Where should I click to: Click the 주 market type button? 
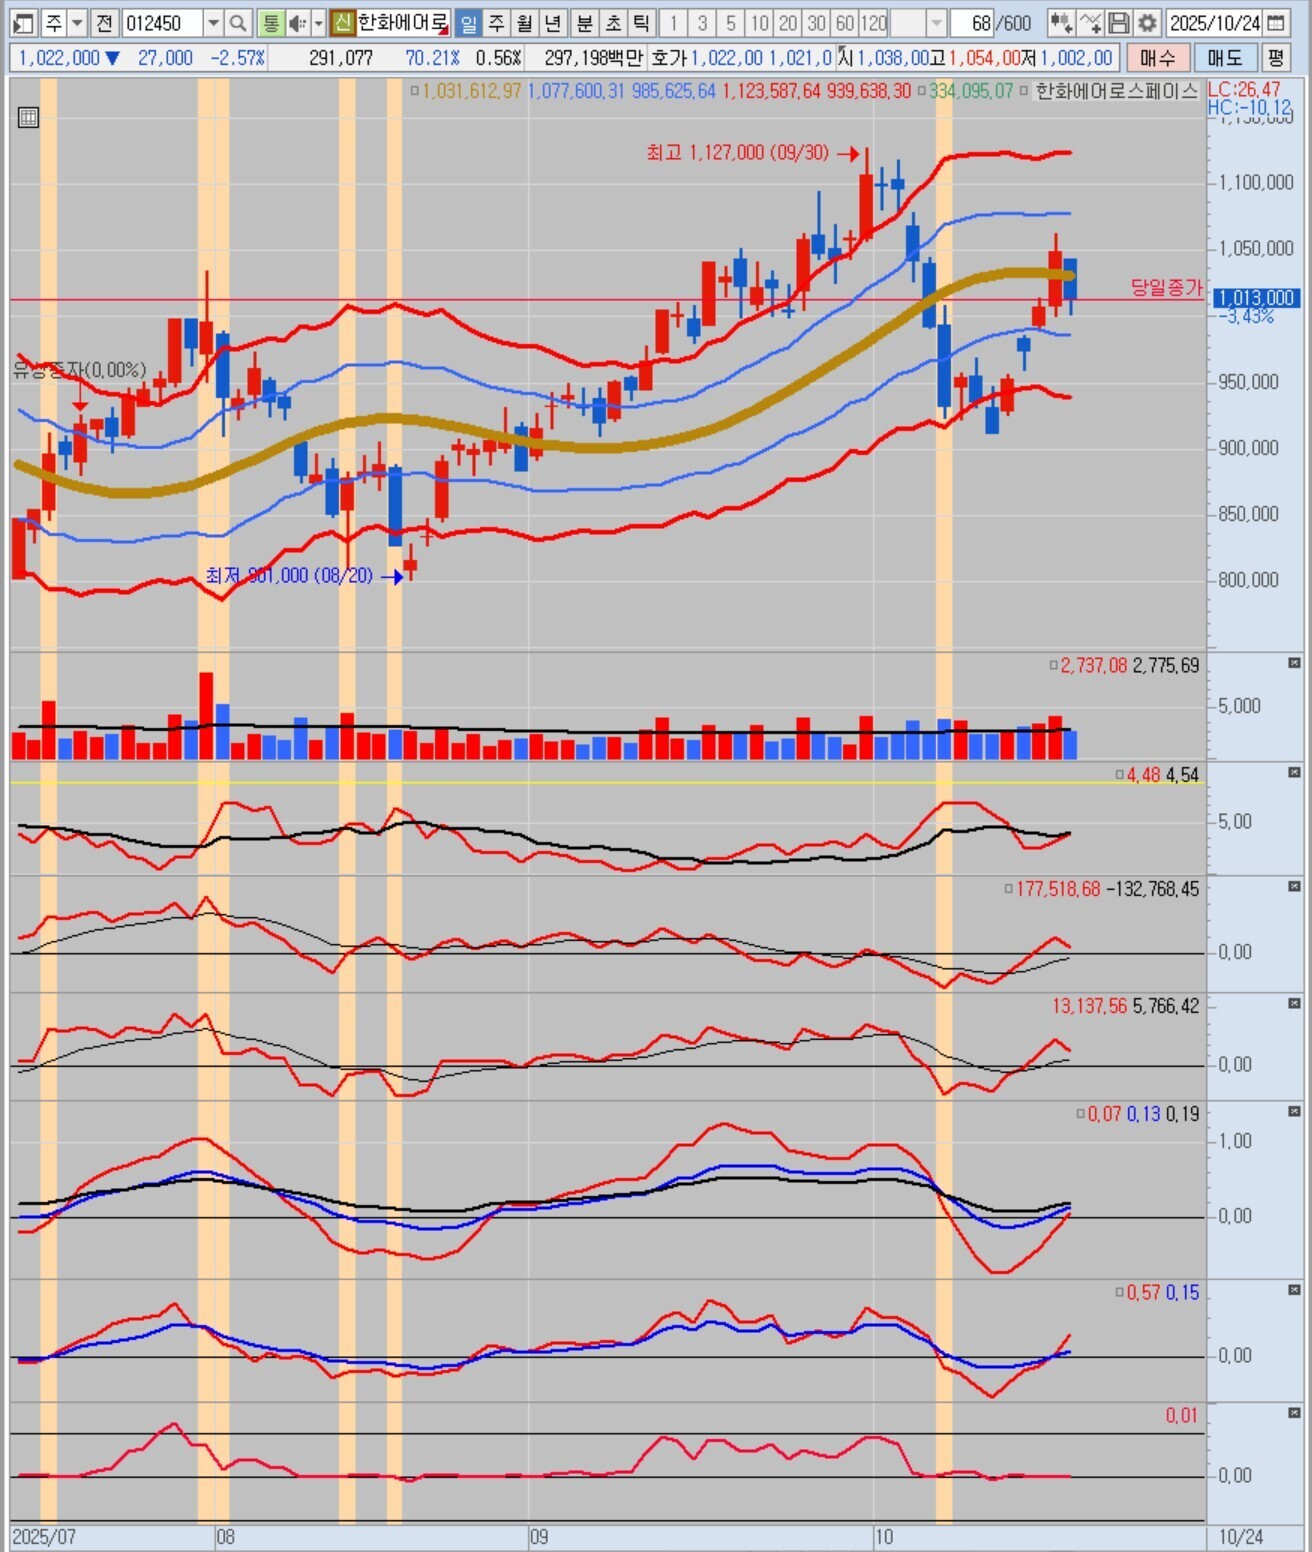pyautogui.click(x=54, y=23)
